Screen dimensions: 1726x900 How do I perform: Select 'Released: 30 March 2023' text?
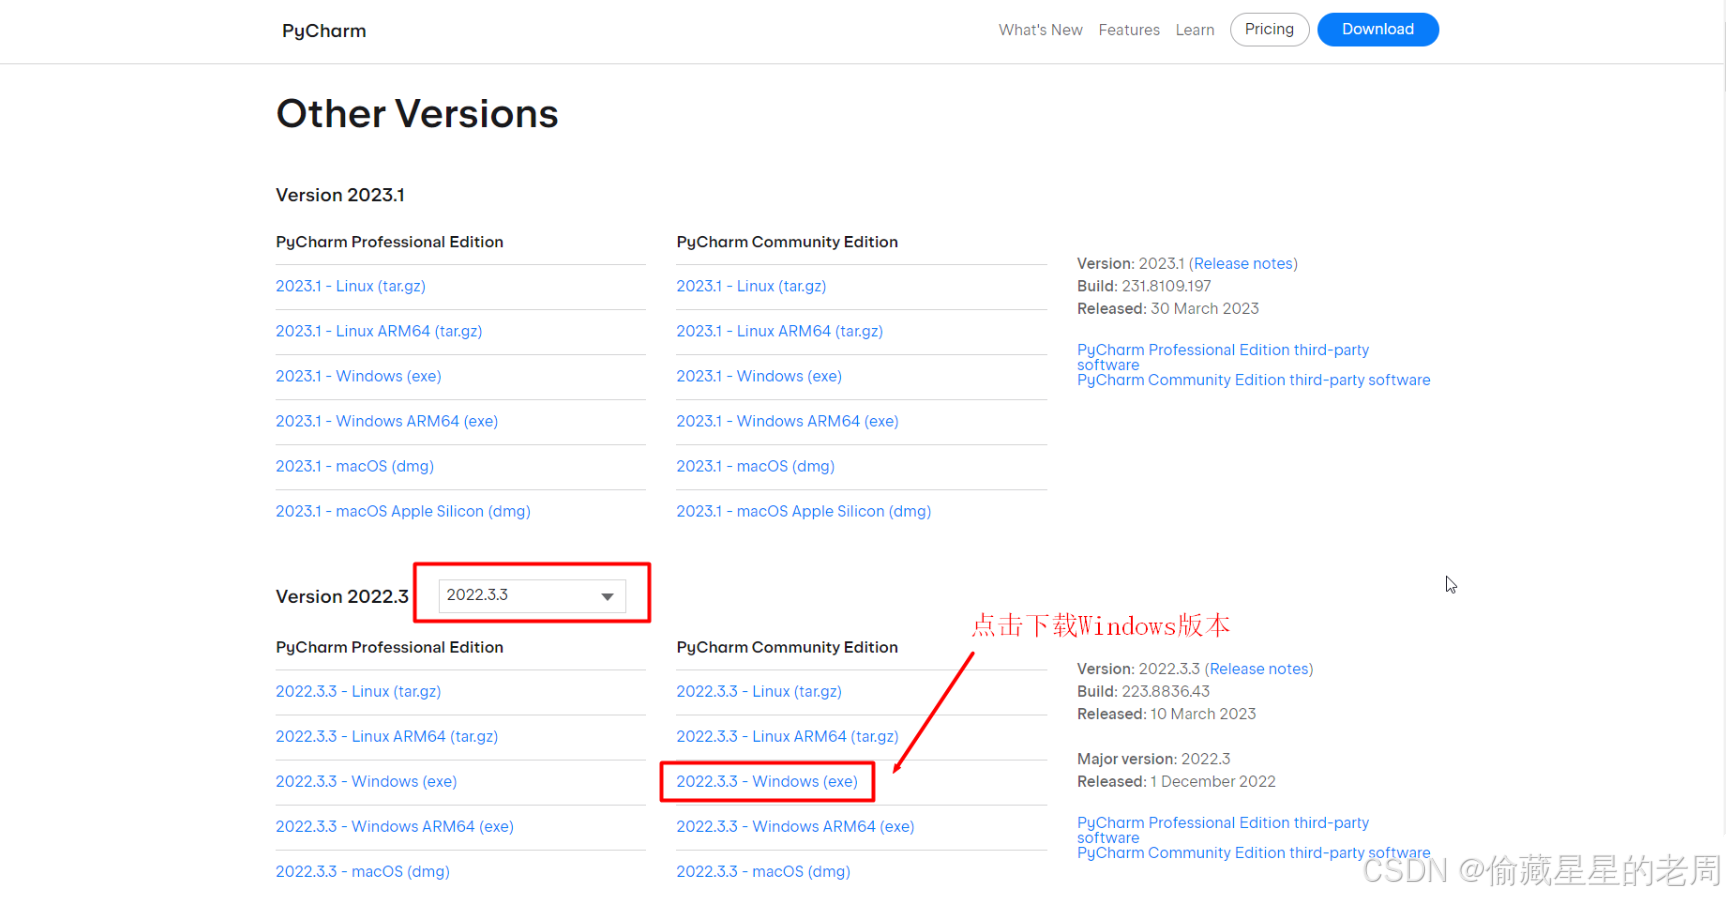[1168, 308]
